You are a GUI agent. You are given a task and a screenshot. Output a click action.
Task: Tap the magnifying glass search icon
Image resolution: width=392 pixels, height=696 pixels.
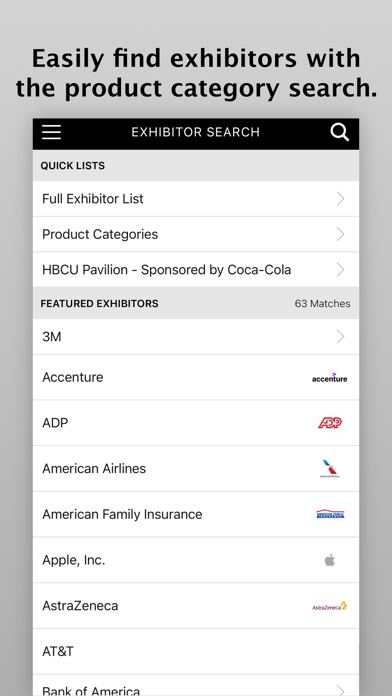pos(340,132)
